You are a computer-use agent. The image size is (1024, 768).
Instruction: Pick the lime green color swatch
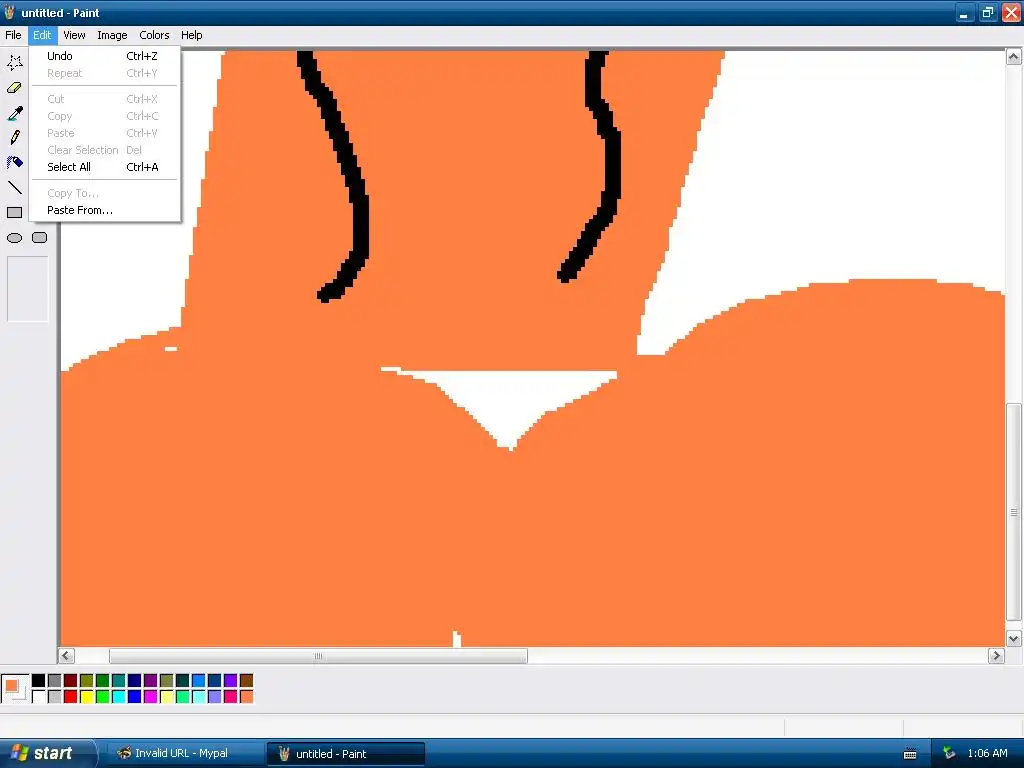click(103, 697)
